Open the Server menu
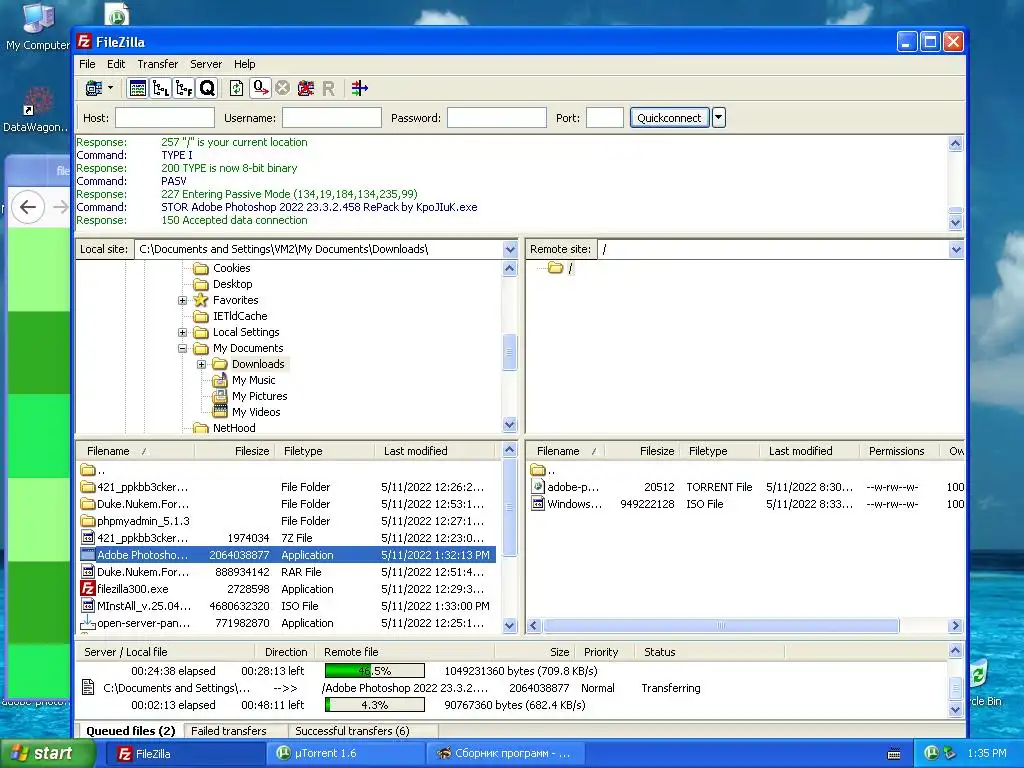1024x768 pixels. (206, 64)
